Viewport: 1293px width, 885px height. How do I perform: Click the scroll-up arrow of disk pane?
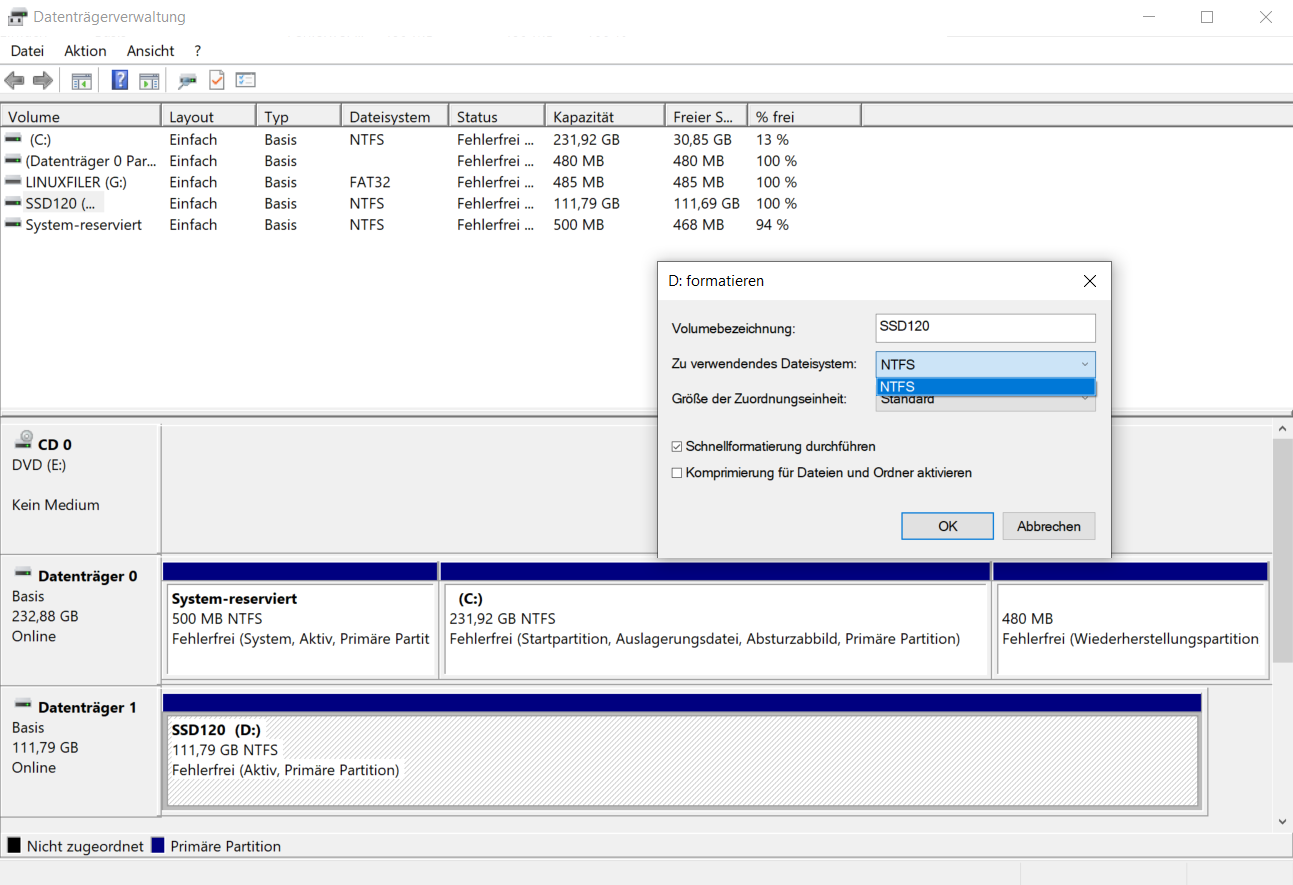pyautogui.click(x=1283, y=428)
